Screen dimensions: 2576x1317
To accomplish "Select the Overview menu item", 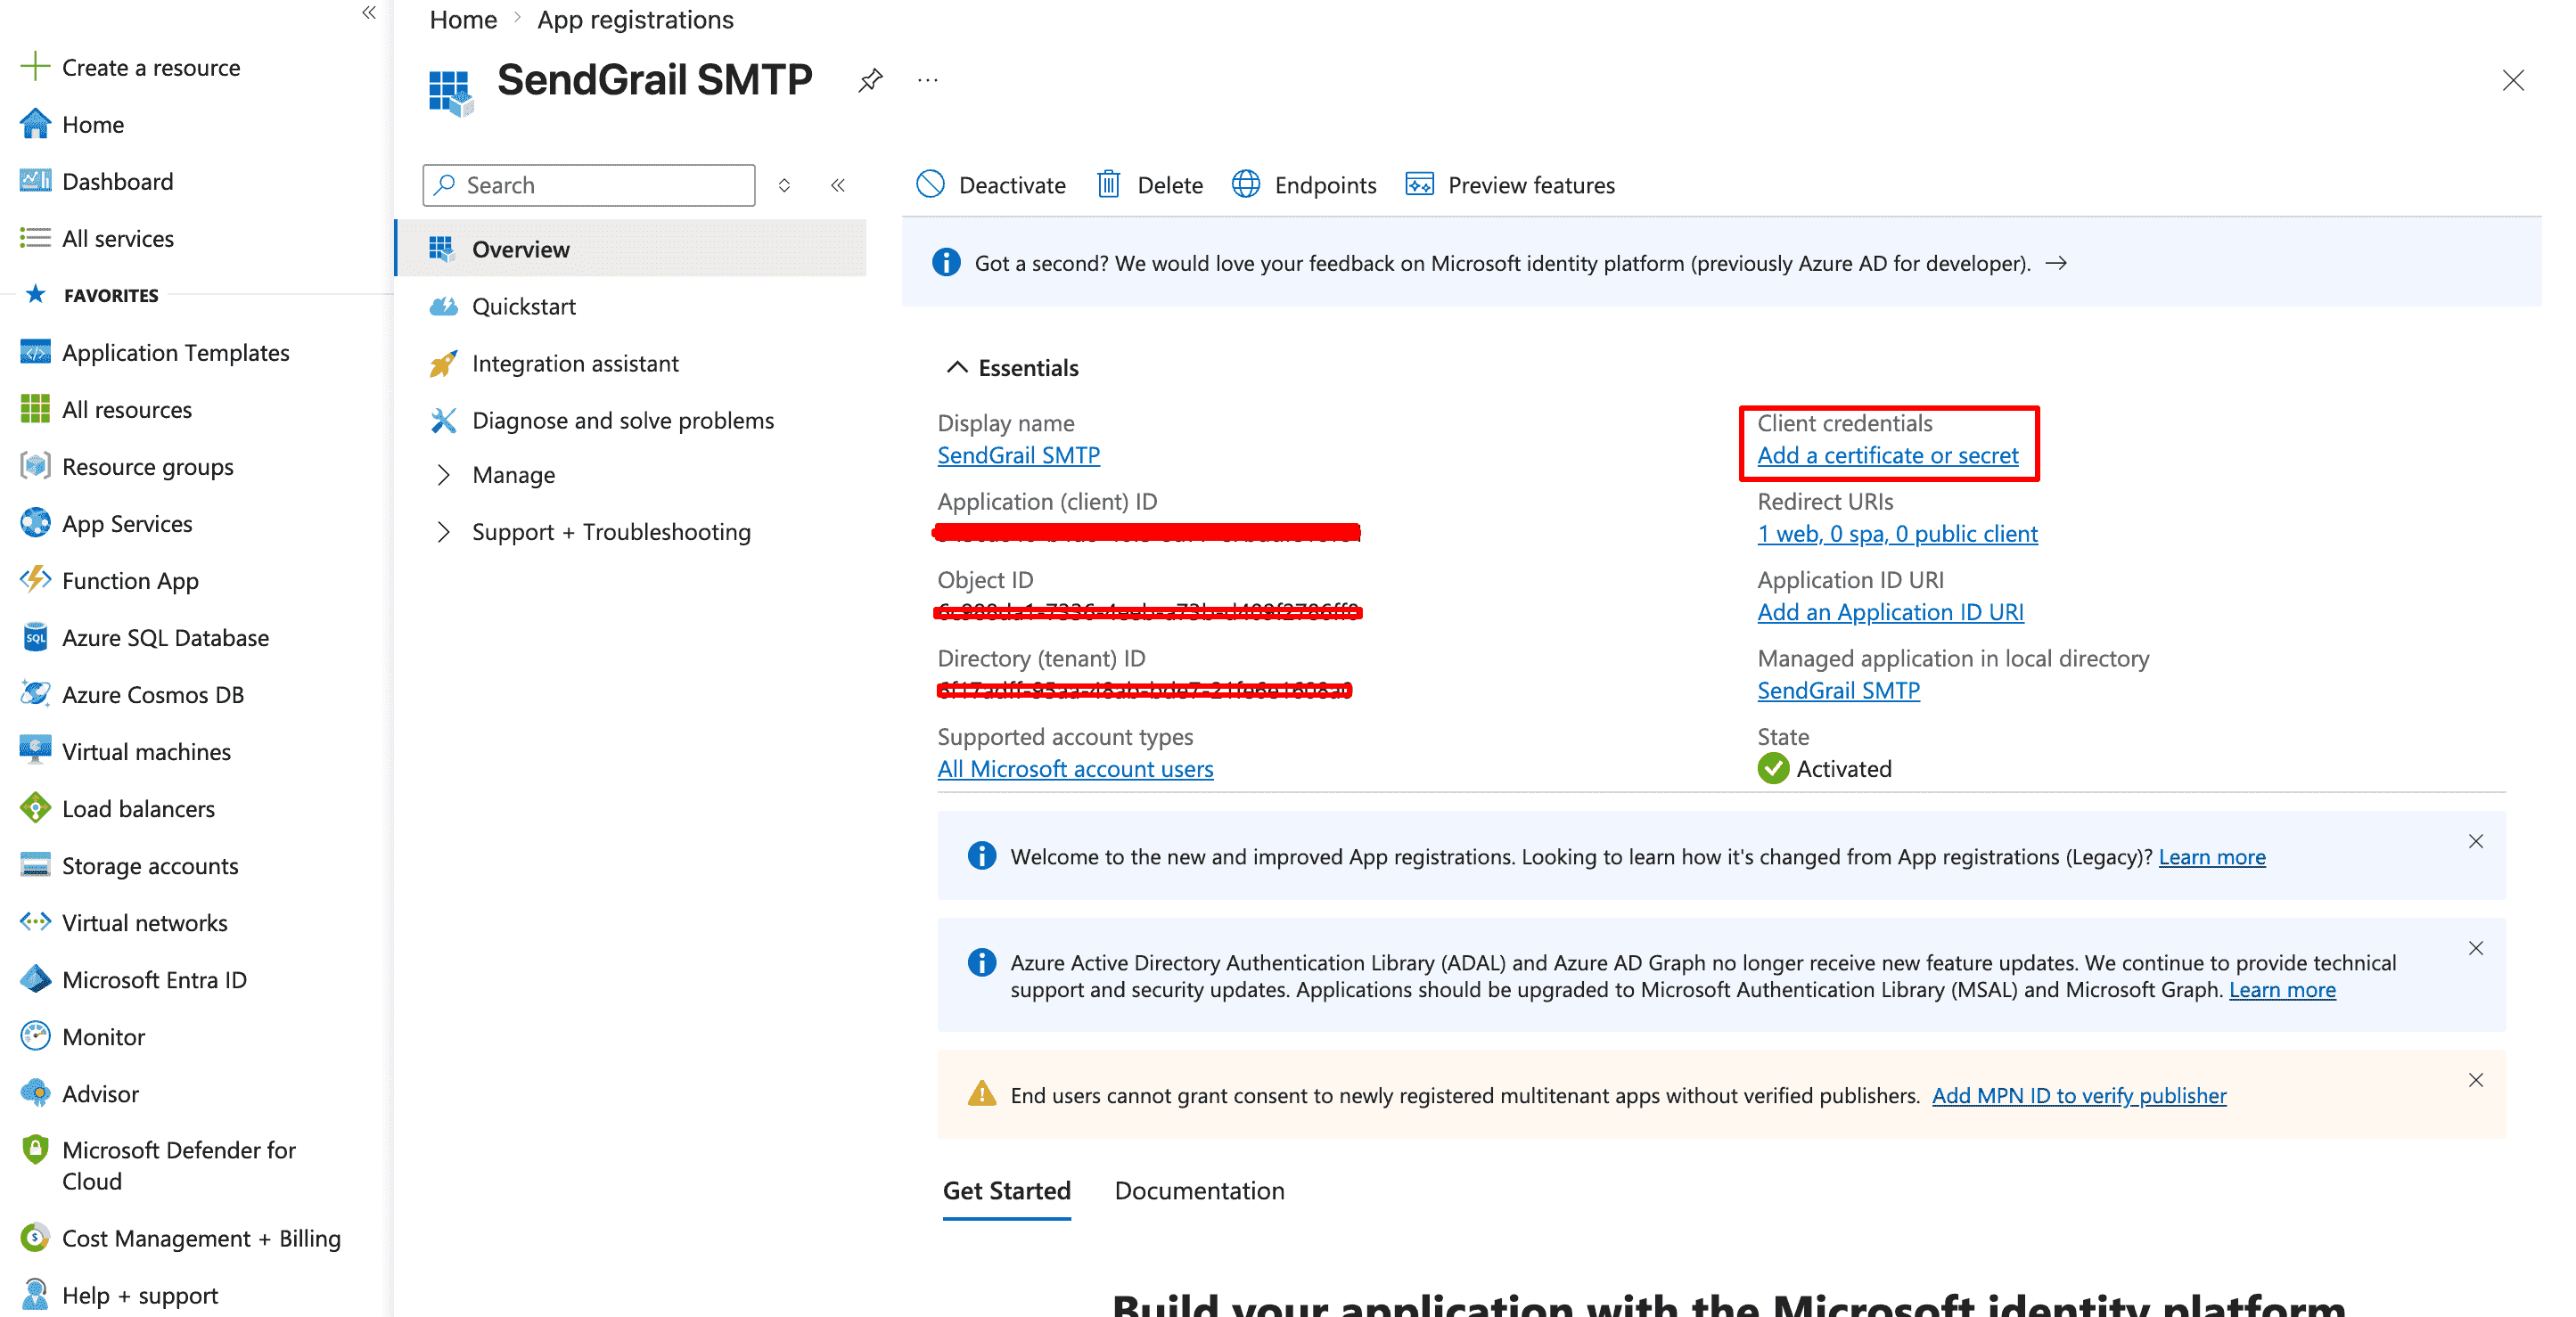I will [x=632, y=249].
